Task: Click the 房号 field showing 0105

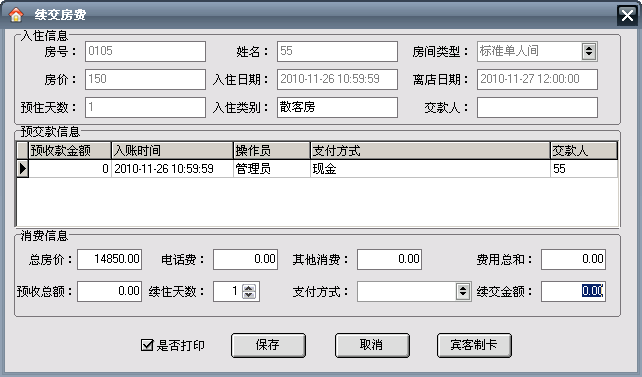Action: coord(145,52)
